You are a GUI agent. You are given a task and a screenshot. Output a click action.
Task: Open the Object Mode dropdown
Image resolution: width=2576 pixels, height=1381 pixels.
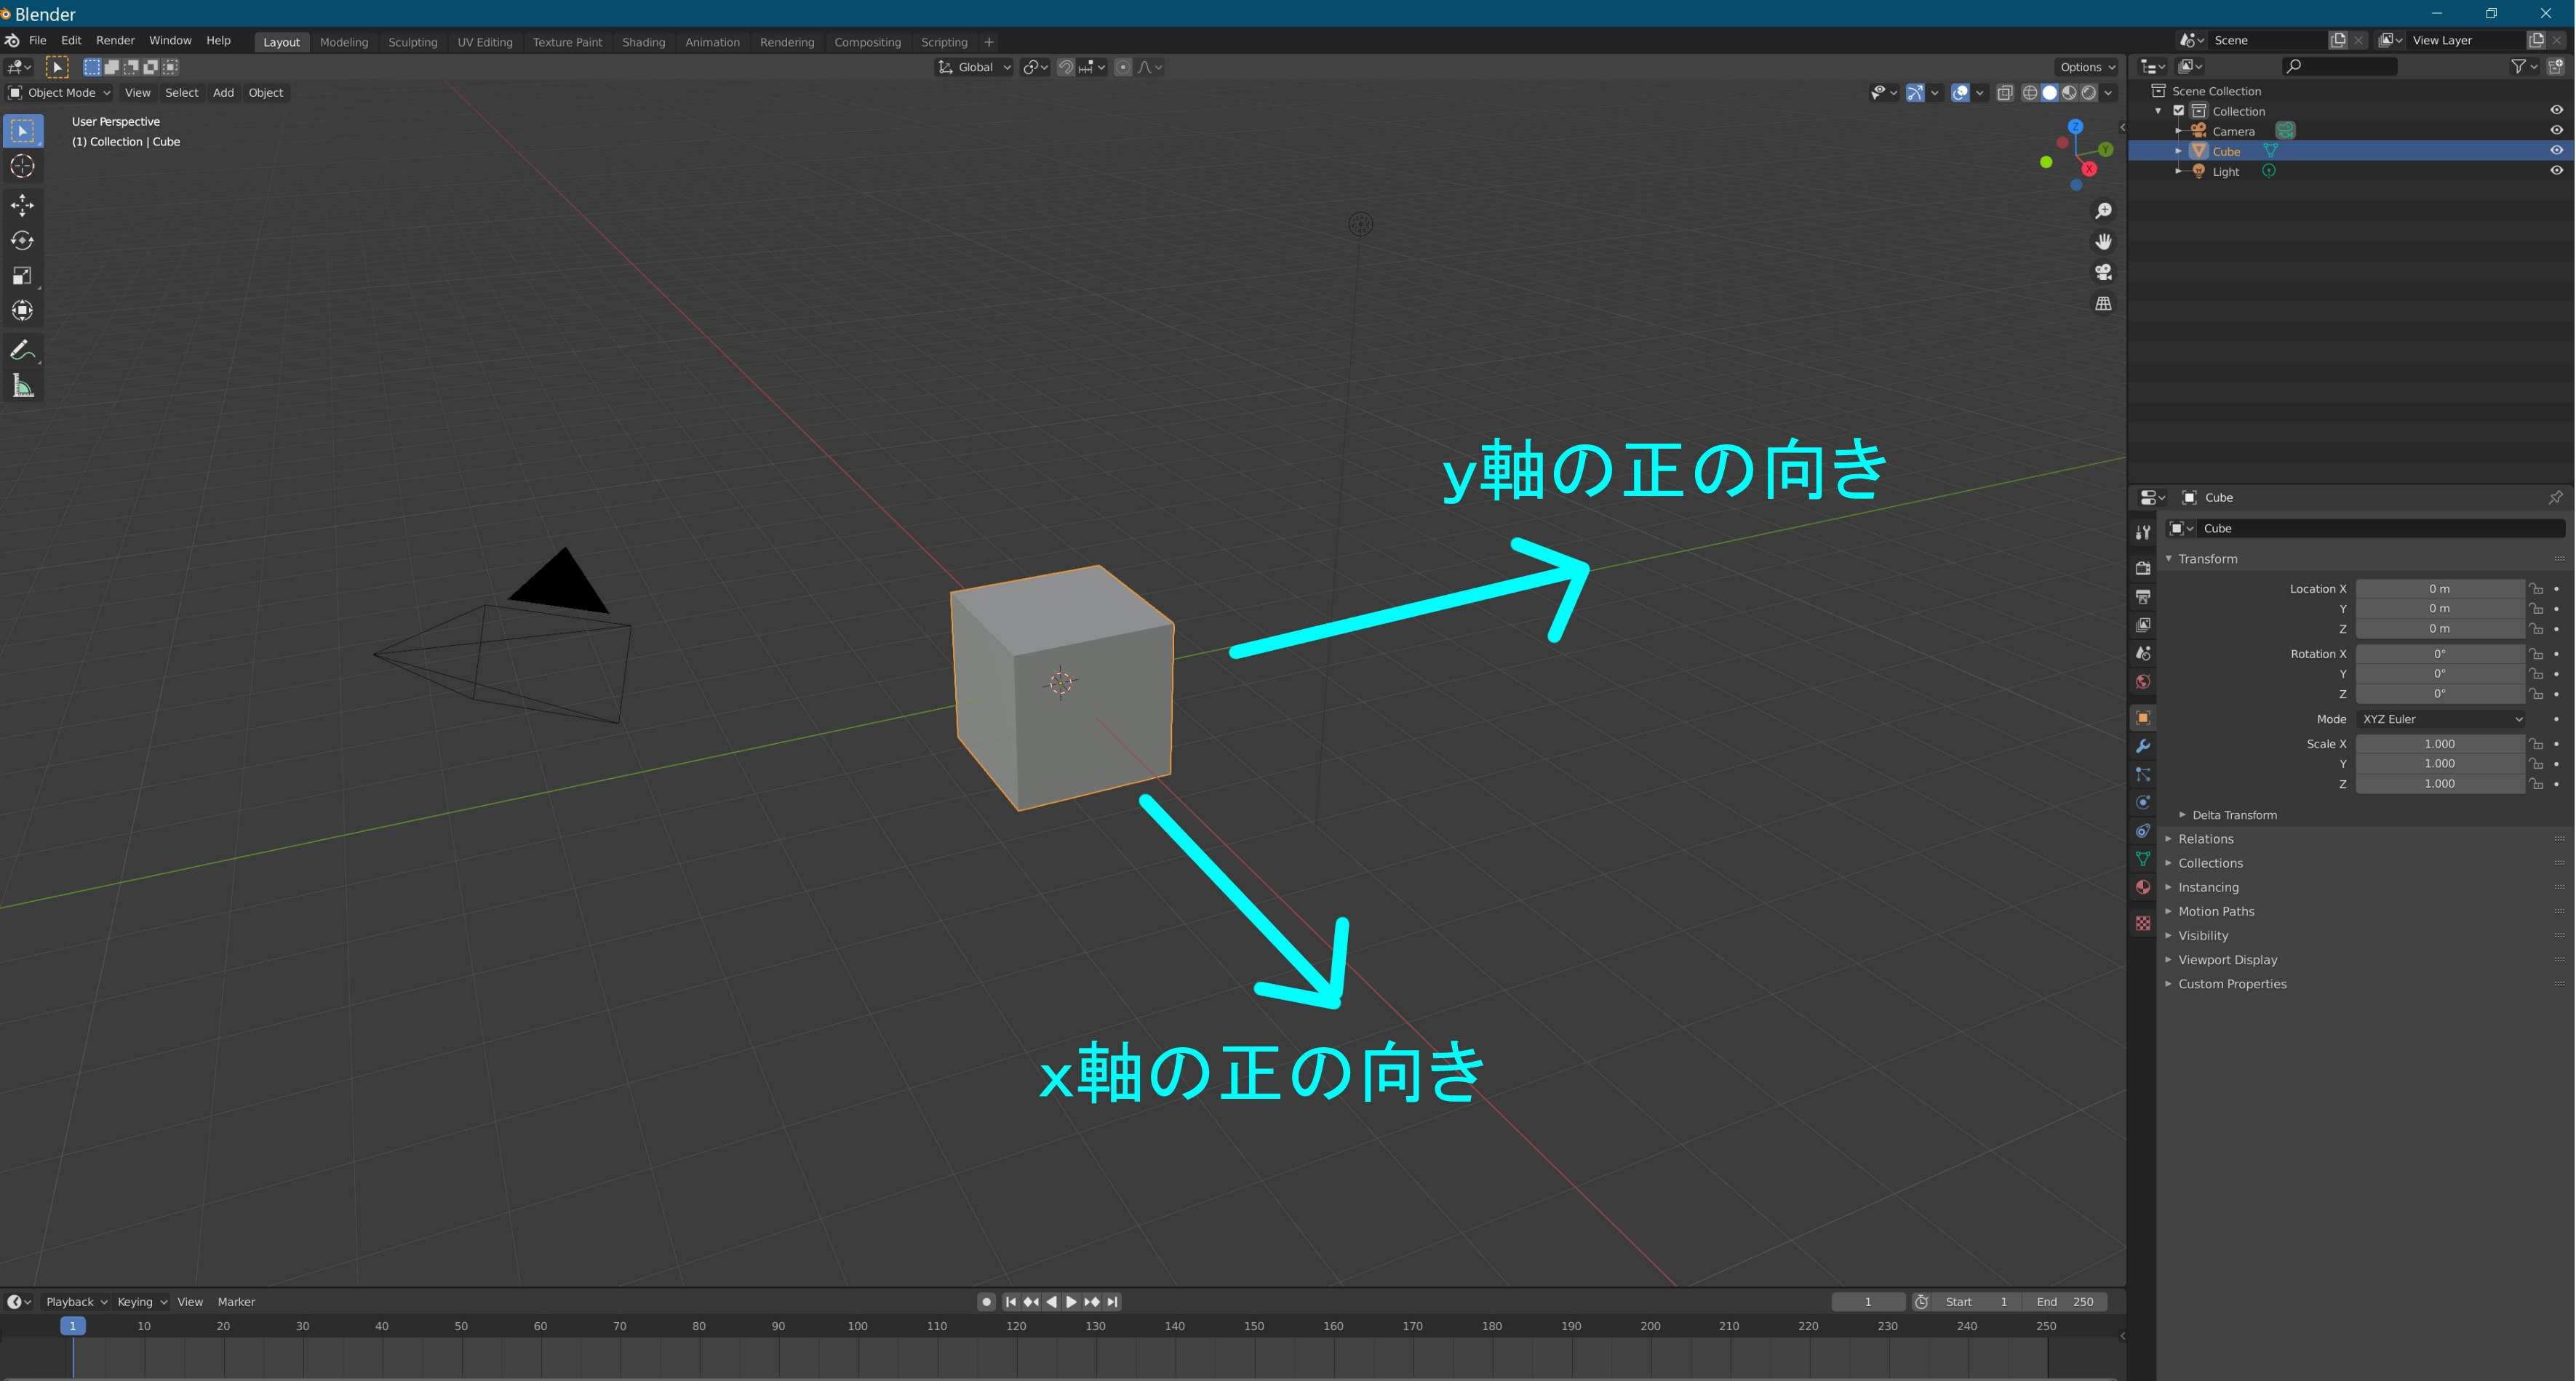click(x=60, y=93)
